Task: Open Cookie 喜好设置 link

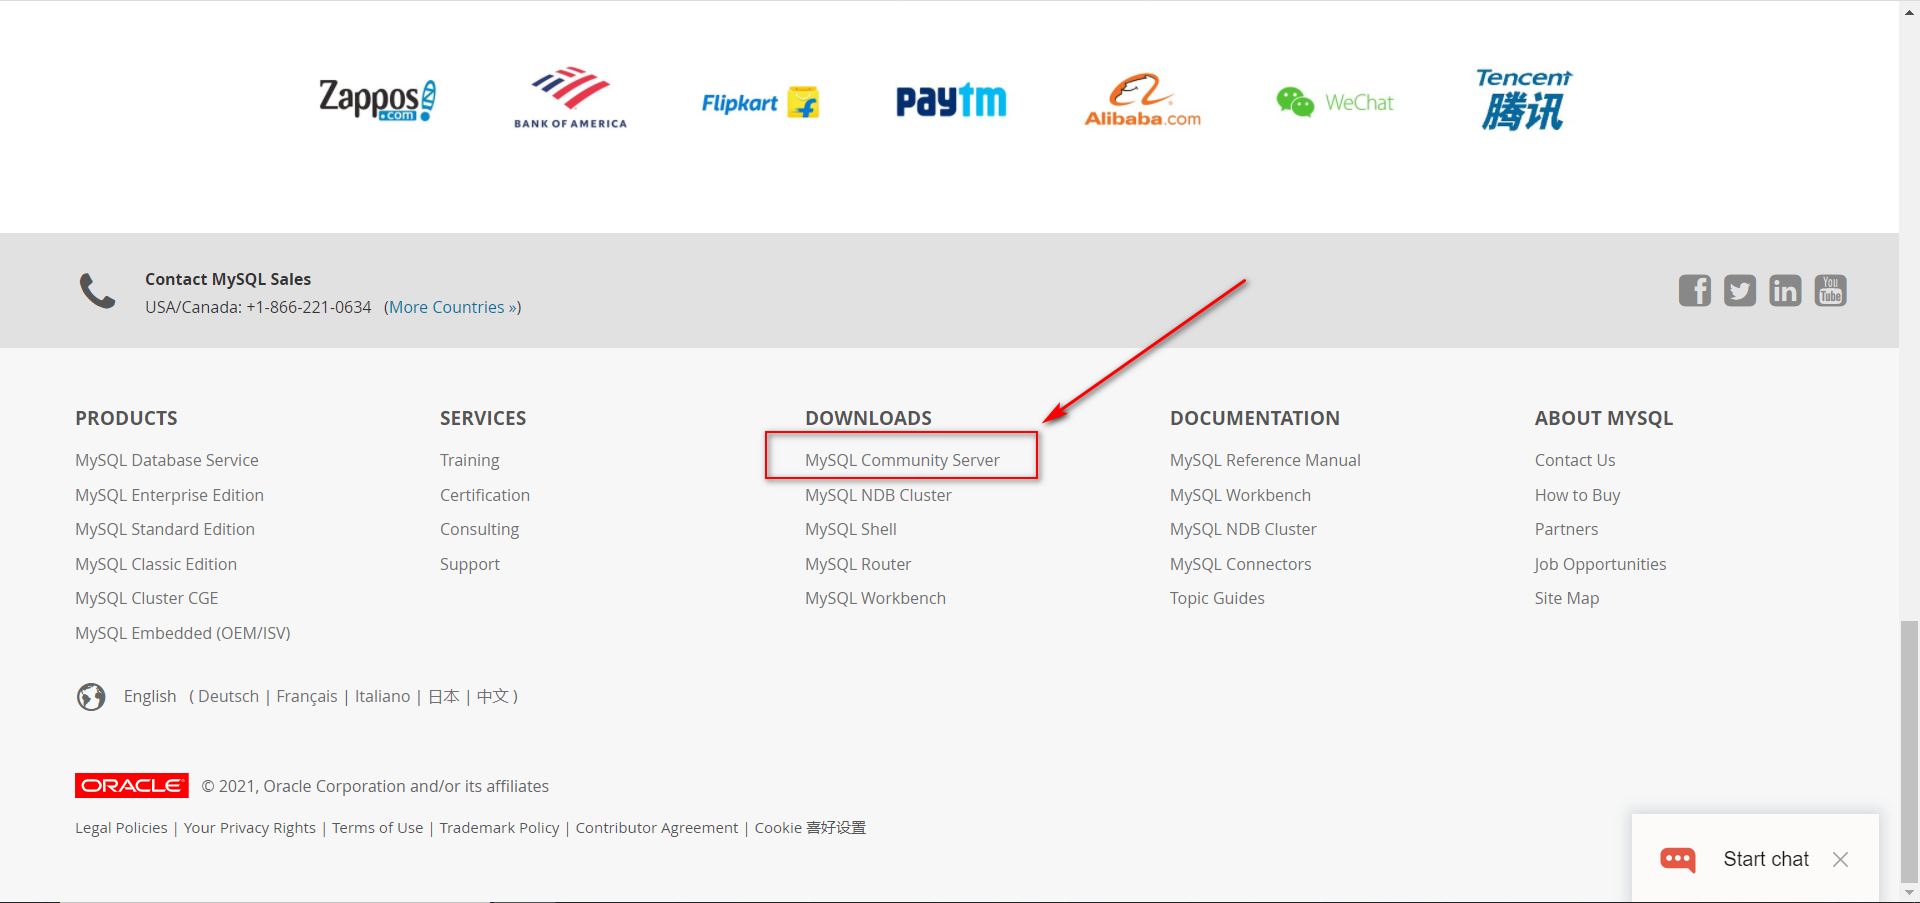Action: pos(810,828)
